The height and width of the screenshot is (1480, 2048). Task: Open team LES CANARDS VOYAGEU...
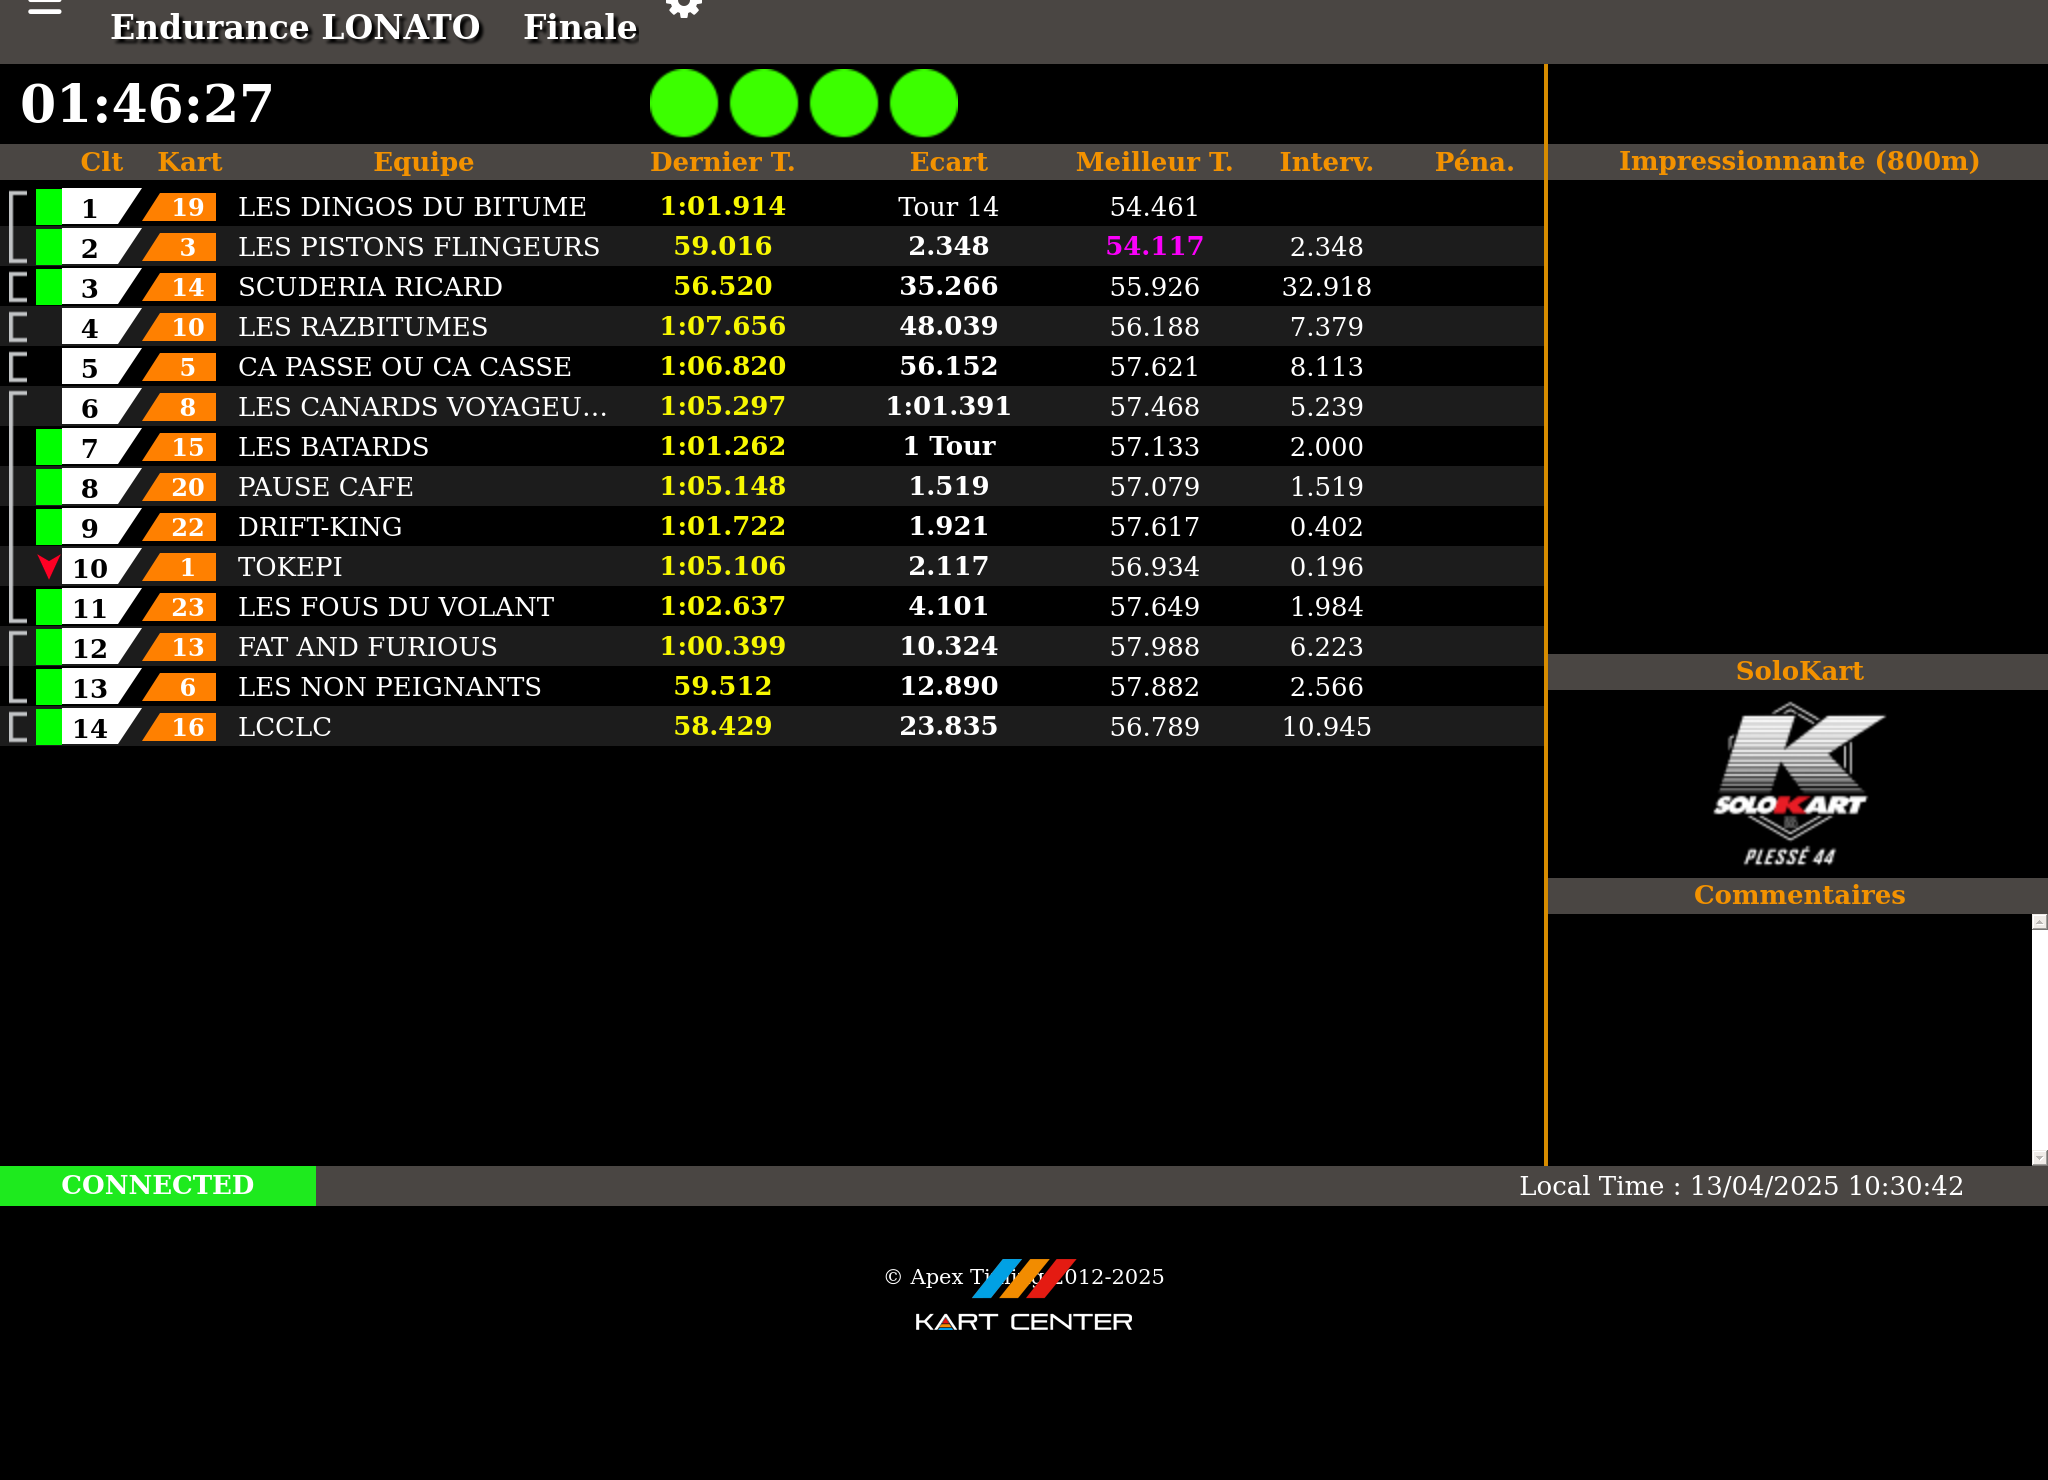(x=422, y=407)
